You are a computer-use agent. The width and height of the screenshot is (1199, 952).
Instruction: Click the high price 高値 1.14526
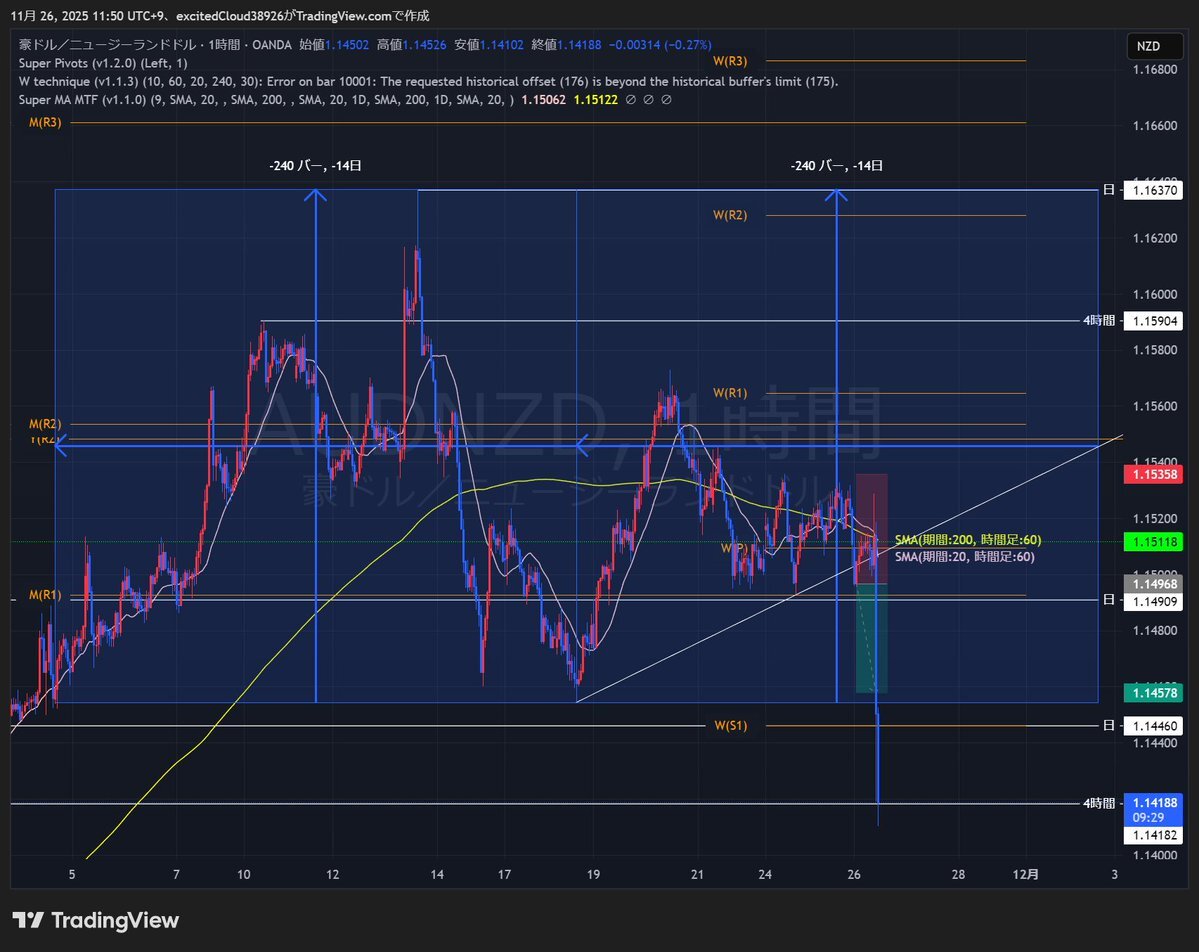click(411, 44)
